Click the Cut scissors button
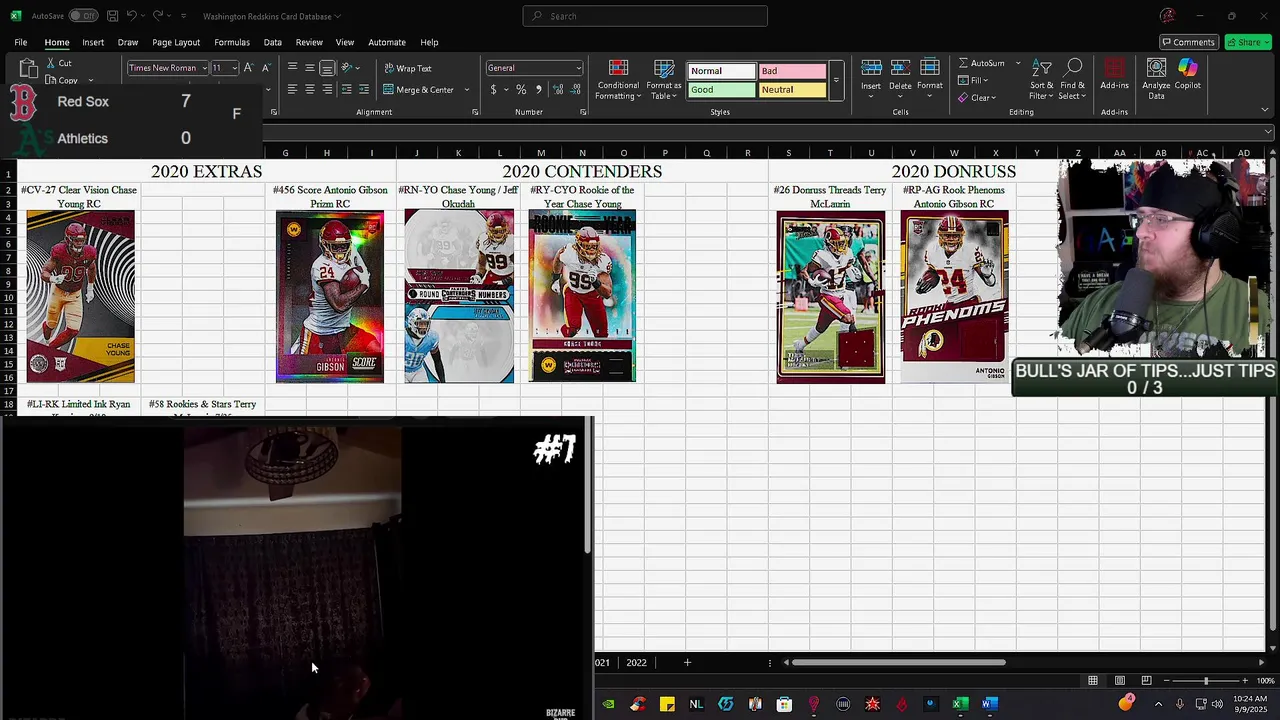The width and height of the screenshot is (1280, 720). click(x=59, y=63)
